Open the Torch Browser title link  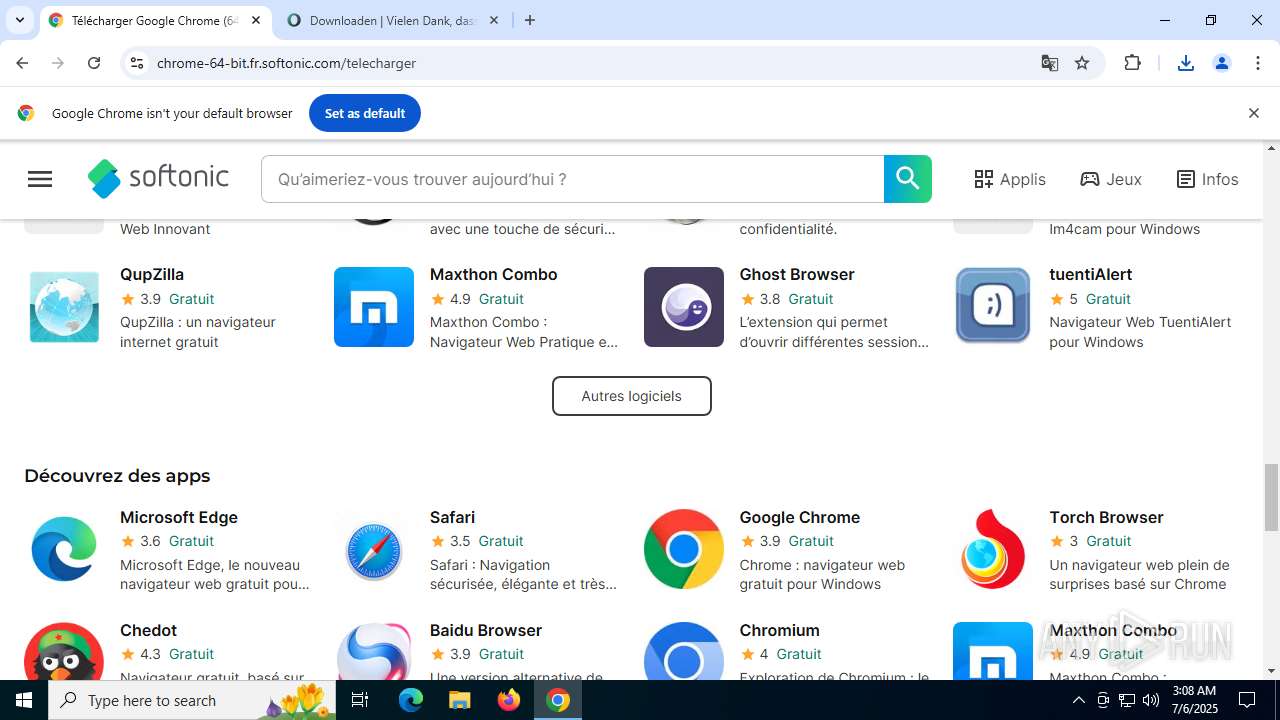[x=1106, y=517]
